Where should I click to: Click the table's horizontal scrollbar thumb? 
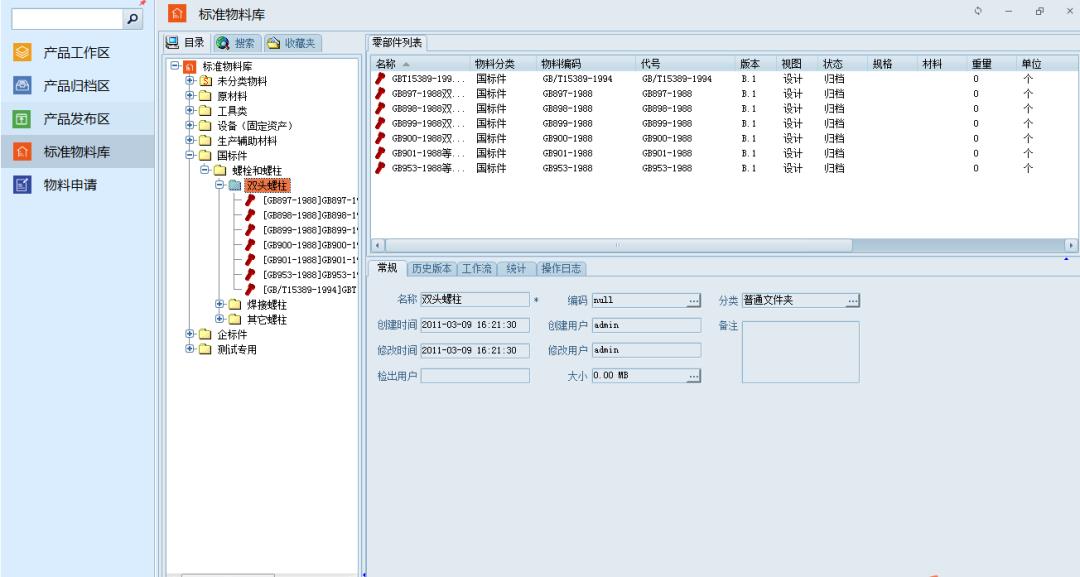[x=619, y=245]
